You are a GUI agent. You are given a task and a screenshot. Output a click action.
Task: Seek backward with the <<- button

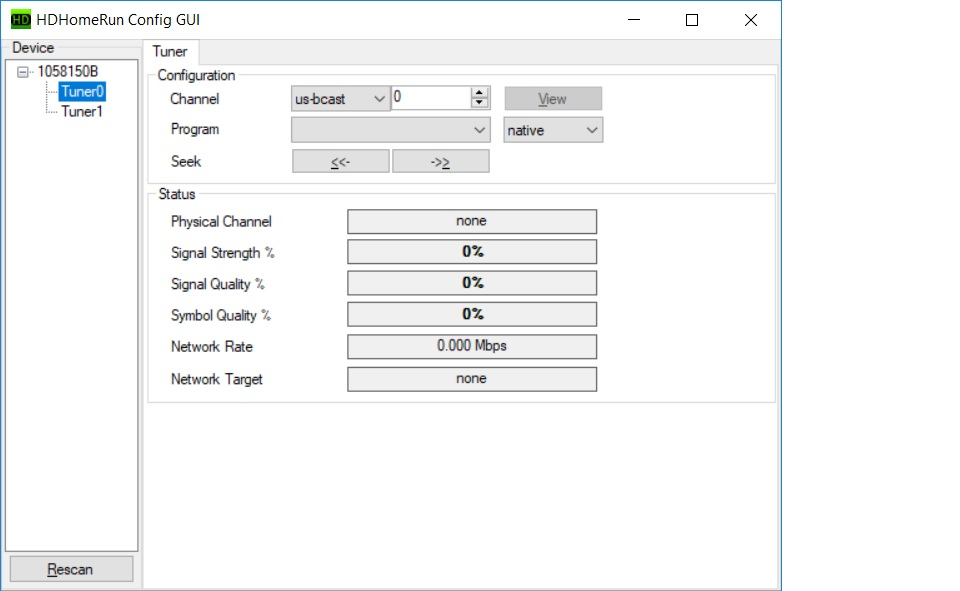(340, 162)
